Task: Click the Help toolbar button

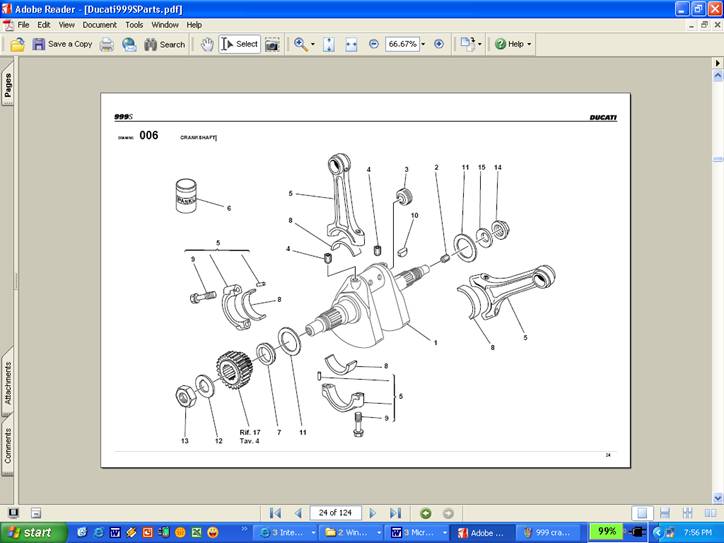Action: (509, 44)
